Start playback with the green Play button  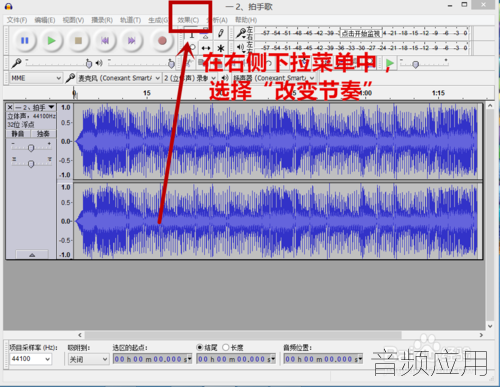click(x=51, y=41)
